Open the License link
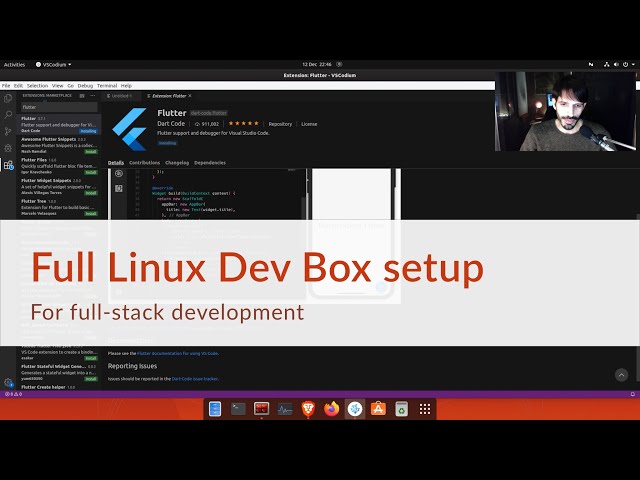Image resolution: width=640 pixels, height=480 pixels. 309,124
